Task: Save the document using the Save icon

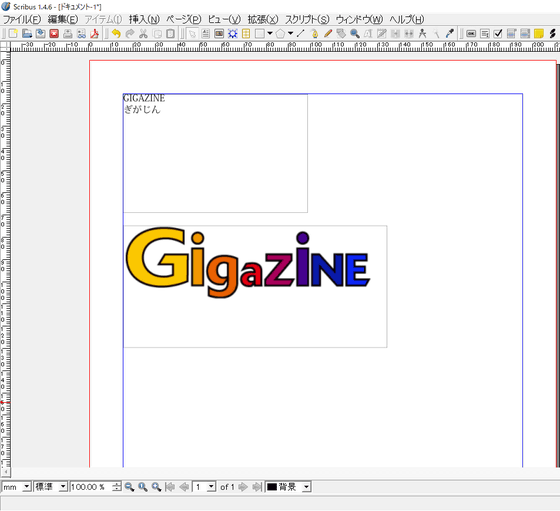Action: coord(40,34)
